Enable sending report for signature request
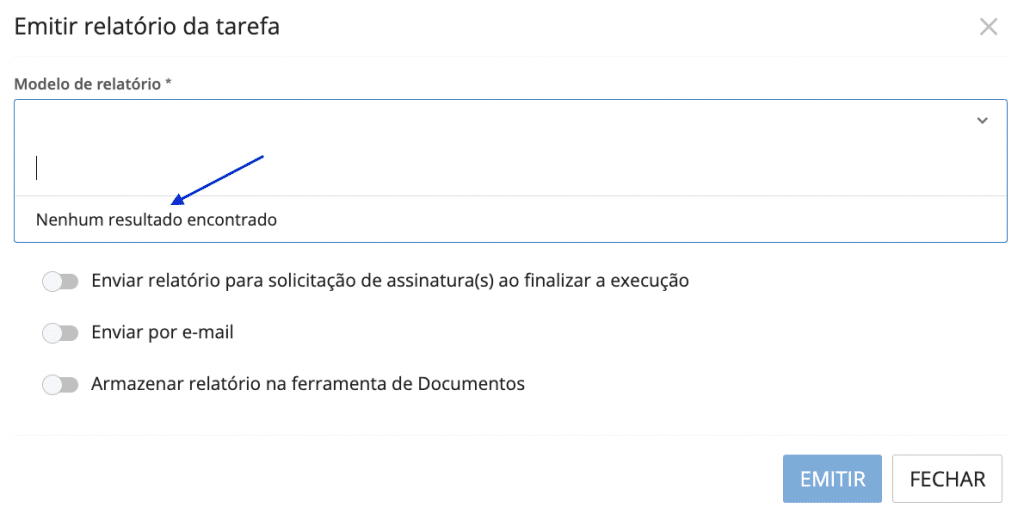 click(60, 282)
